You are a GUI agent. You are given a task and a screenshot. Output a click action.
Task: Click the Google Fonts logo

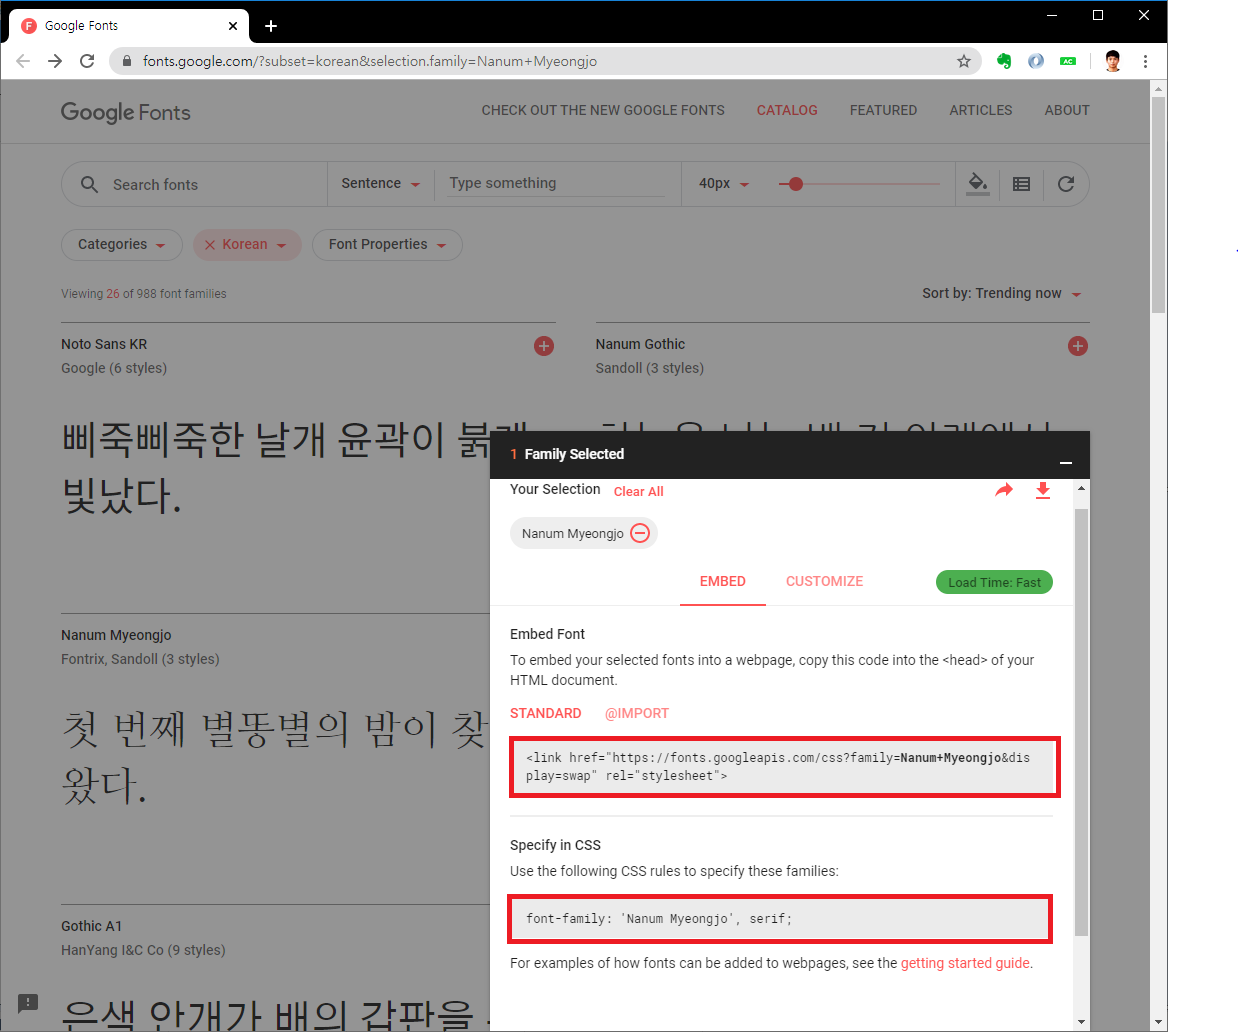coord(125,112)
